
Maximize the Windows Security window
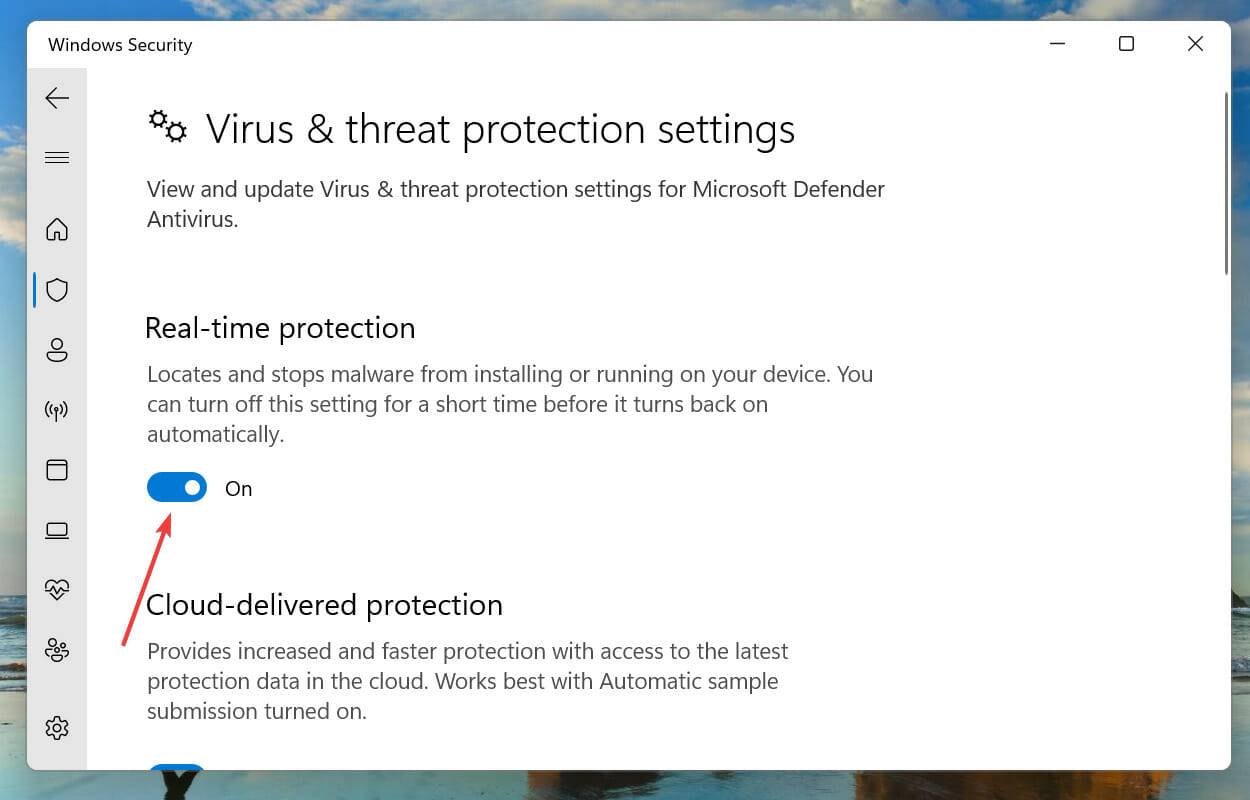pos(1126,44)
